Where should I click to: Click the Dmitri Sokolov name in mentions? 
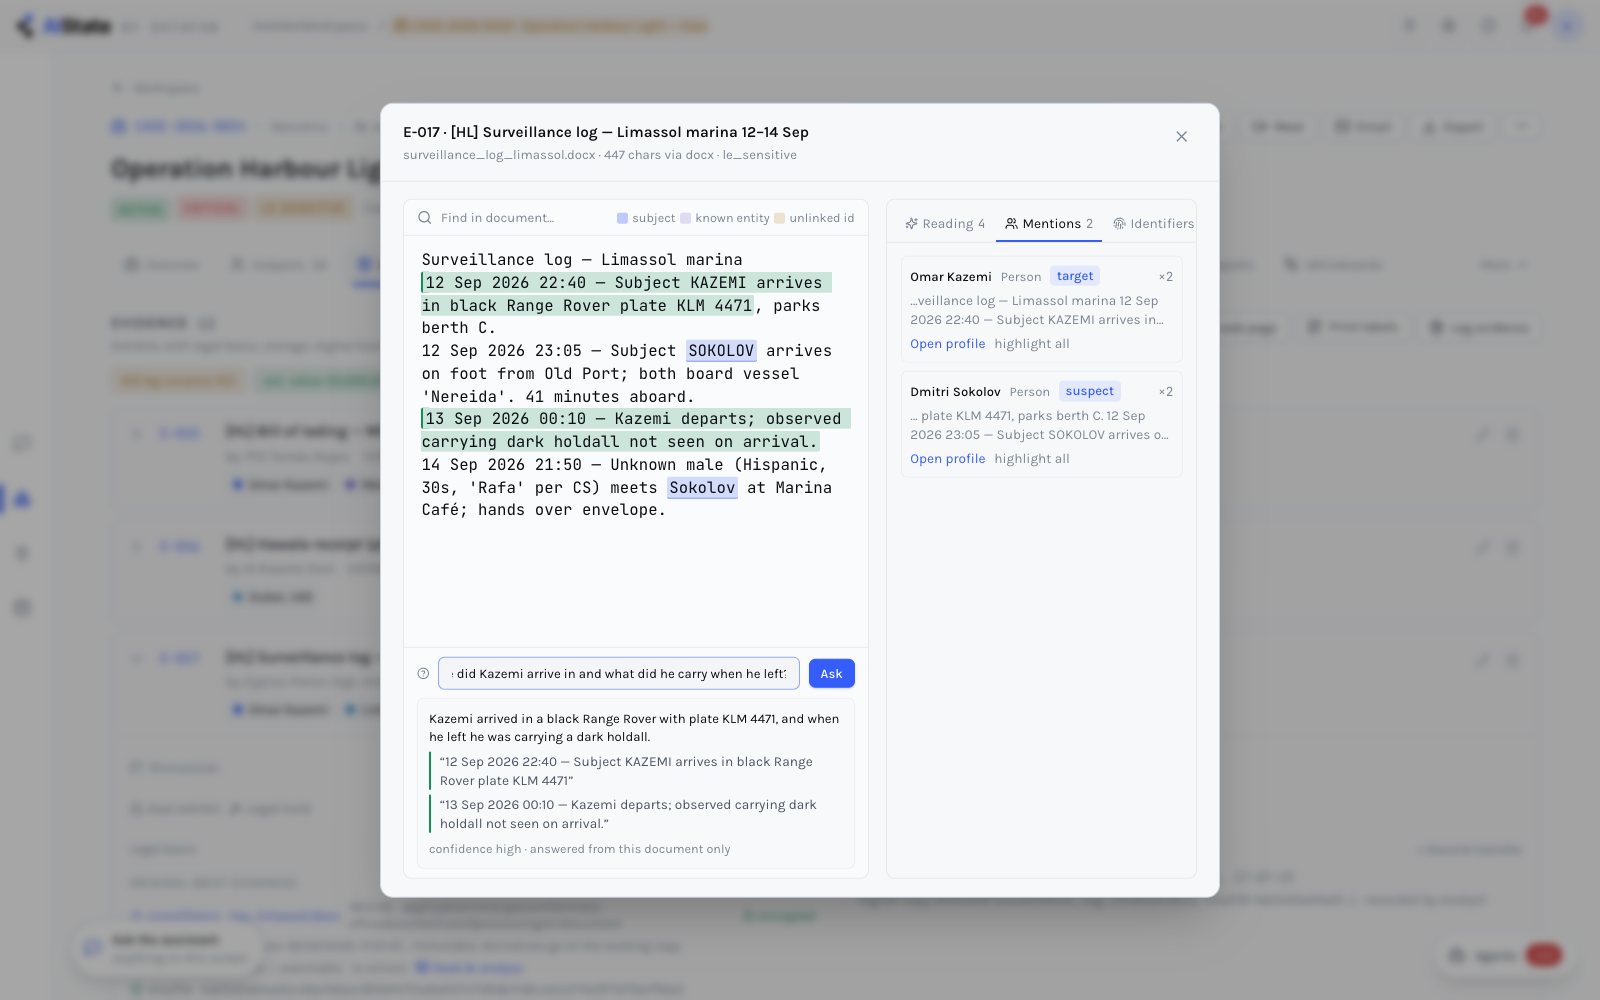click(955, 392)
